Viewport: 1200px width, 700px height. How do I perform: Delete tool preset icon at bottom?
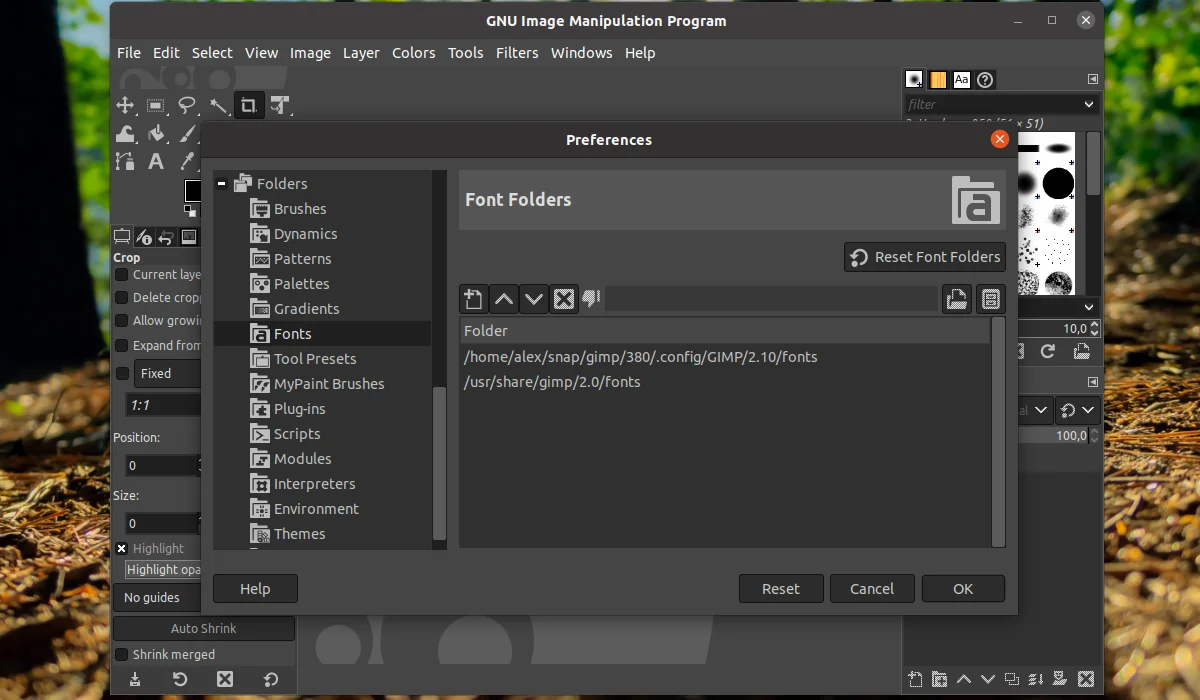(x=225, y=679)
